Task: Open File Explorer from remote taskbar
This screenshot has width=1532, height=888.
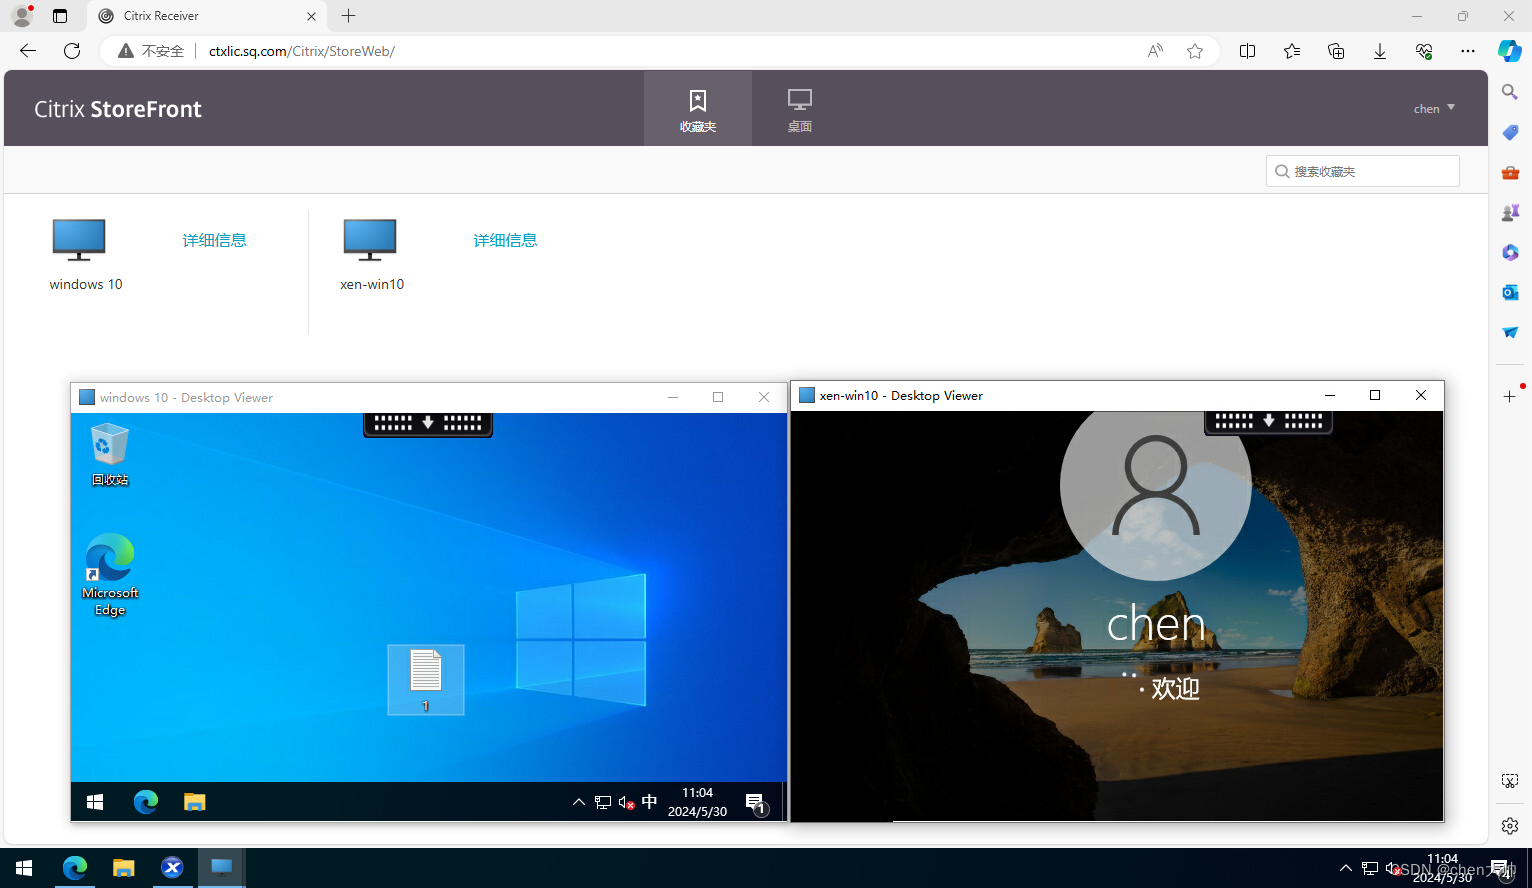Action: (x=194, y=802)
